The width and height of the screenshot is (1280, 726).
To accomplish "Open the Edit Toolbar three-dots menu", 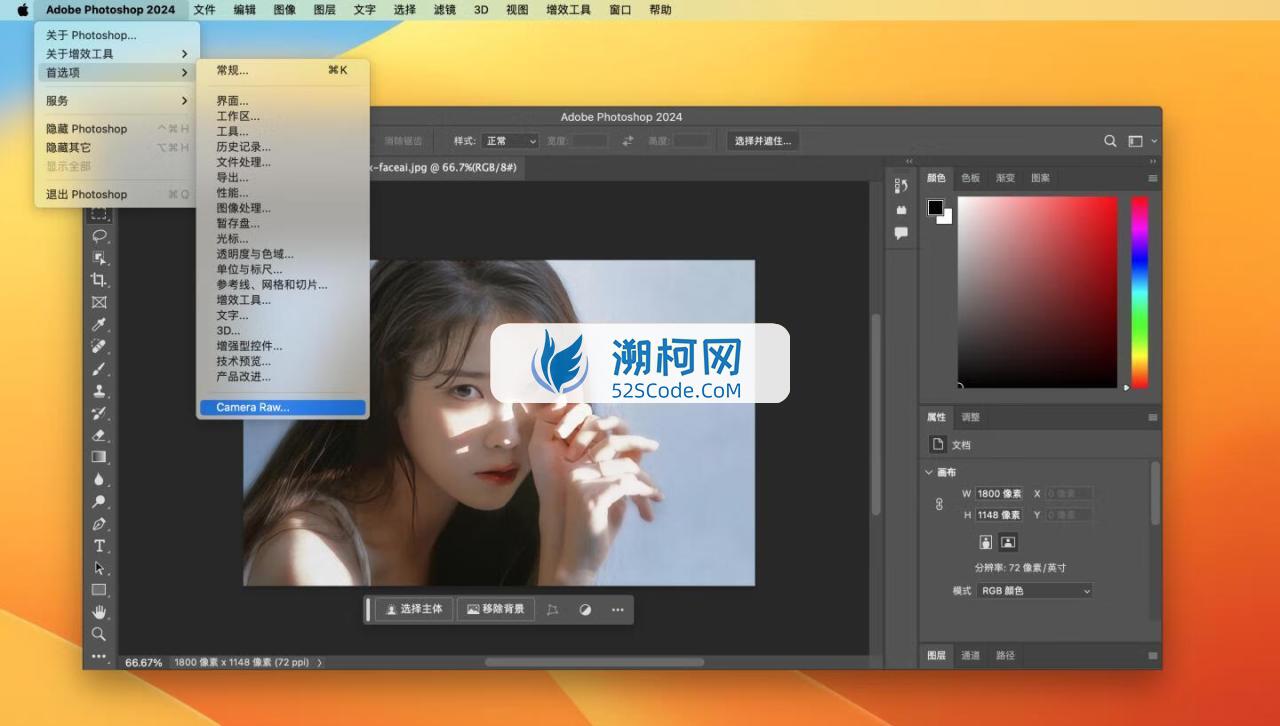I will [99, 656].
